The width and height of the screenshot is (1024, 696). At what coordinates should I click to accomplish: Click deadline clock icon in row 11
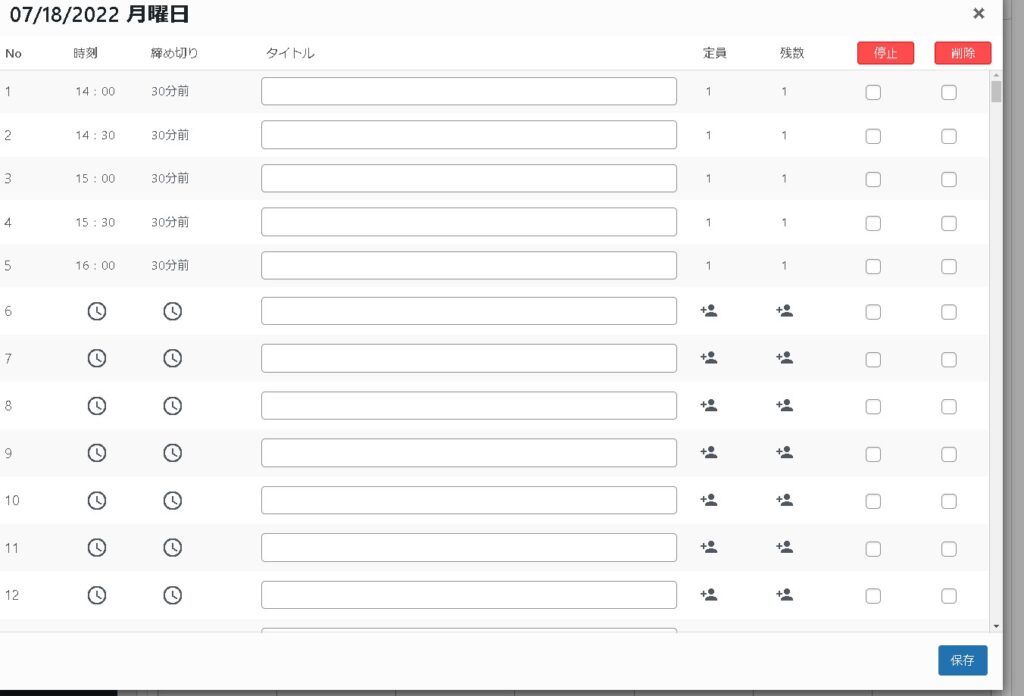pos(173,547)
